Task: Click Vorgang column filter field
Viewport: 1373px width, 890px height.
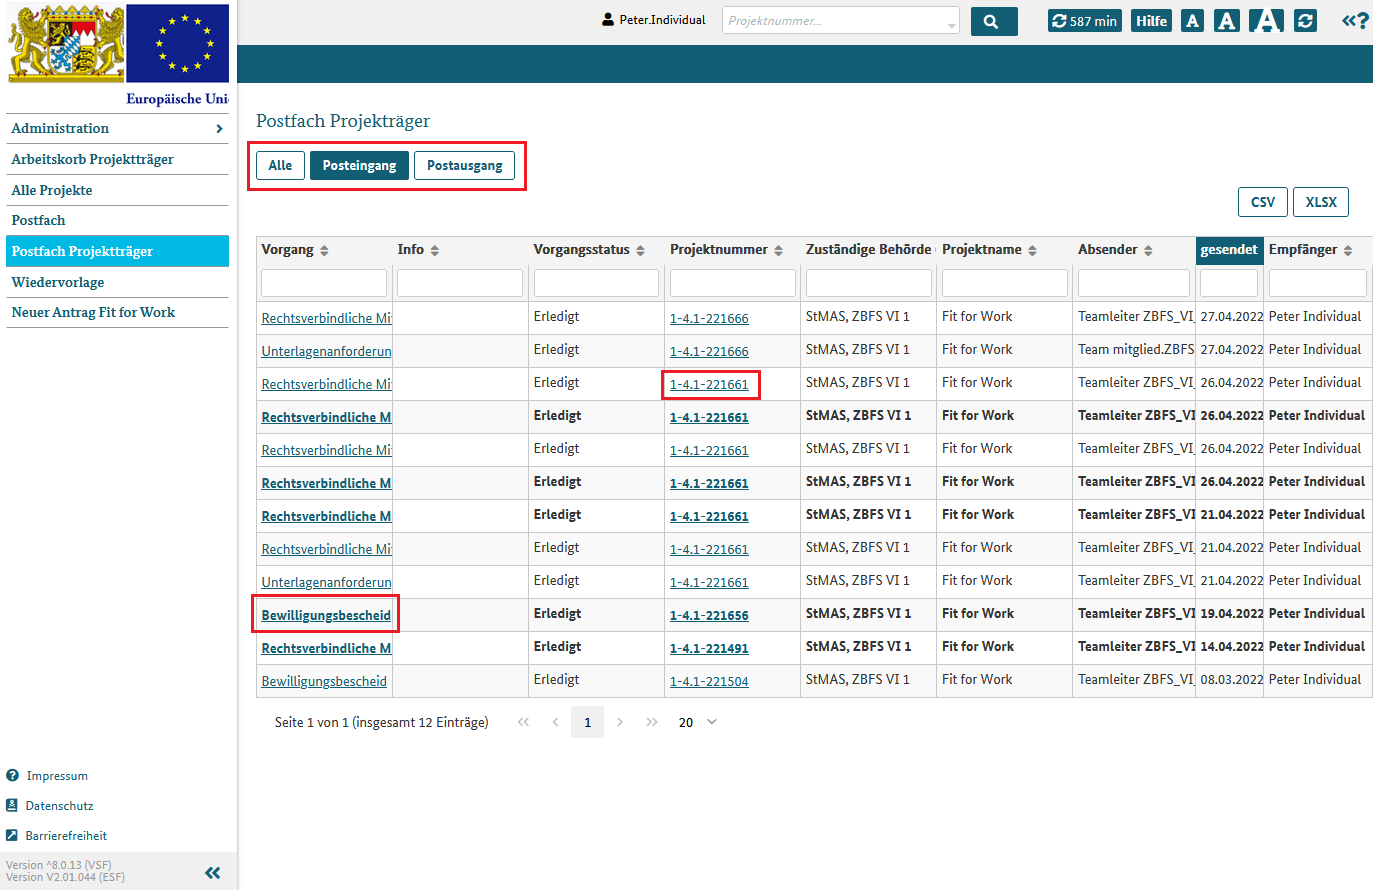Action: [324, 283]
